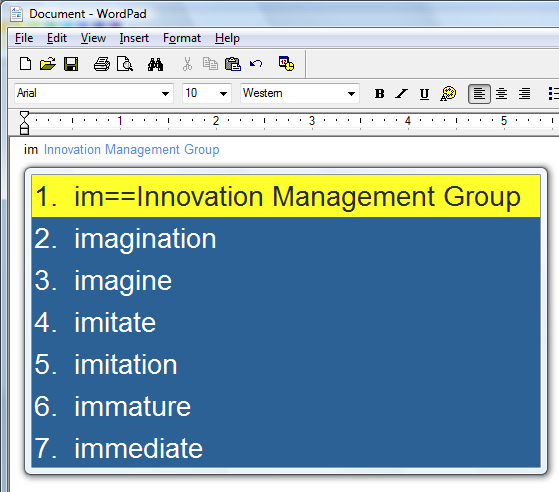The width and height of the screenshot is (559, 492).
Task: Open the Format menu
Action: [182, 38]
